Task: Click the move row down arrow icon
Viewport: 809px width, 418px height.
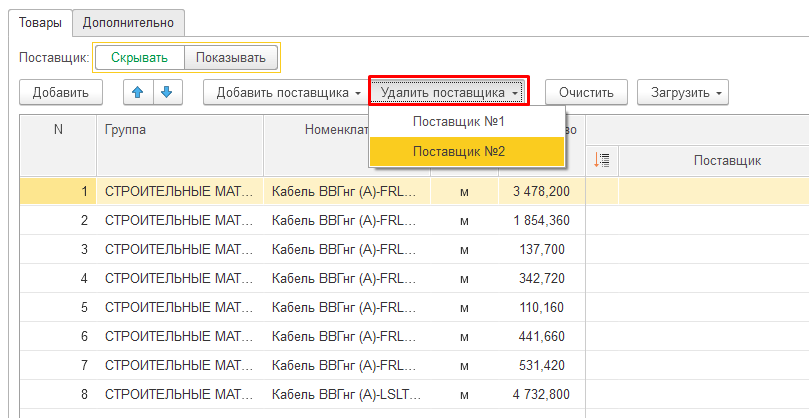Action: click(166, 92)
